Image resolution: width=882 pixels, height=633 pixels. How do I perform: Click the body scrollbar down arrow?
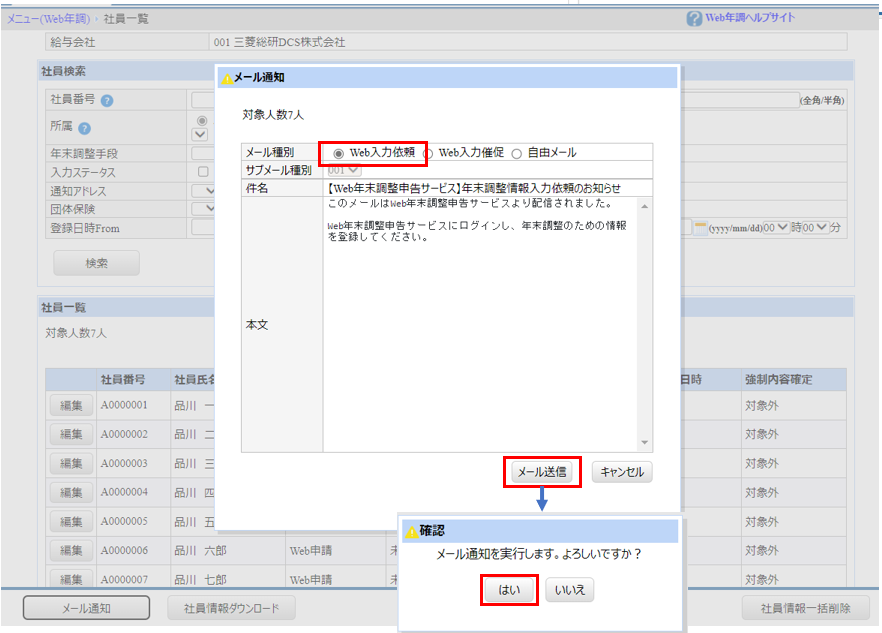click(645, 443)
